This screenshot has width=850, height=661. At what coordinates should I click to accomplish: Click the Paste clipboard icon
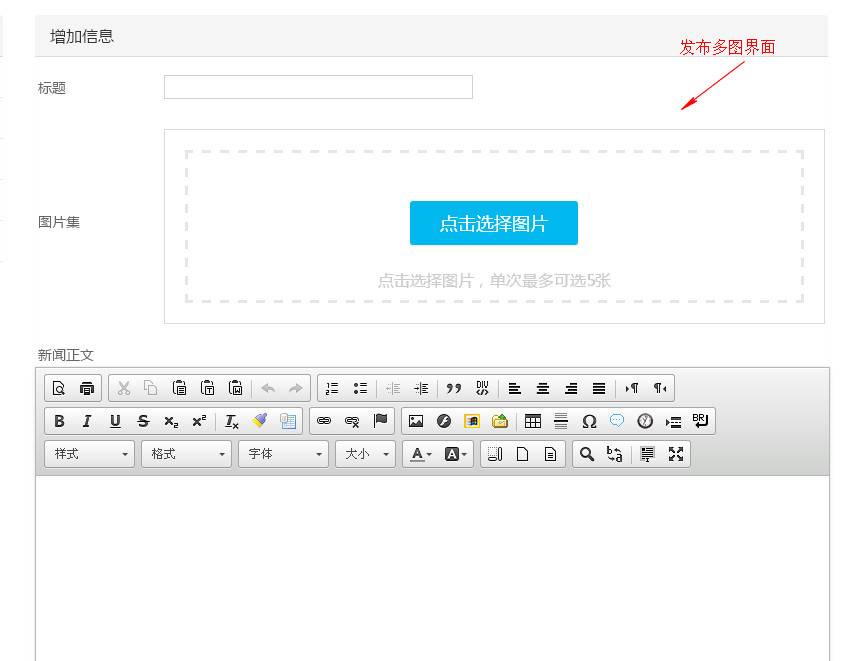coord(179,388)
